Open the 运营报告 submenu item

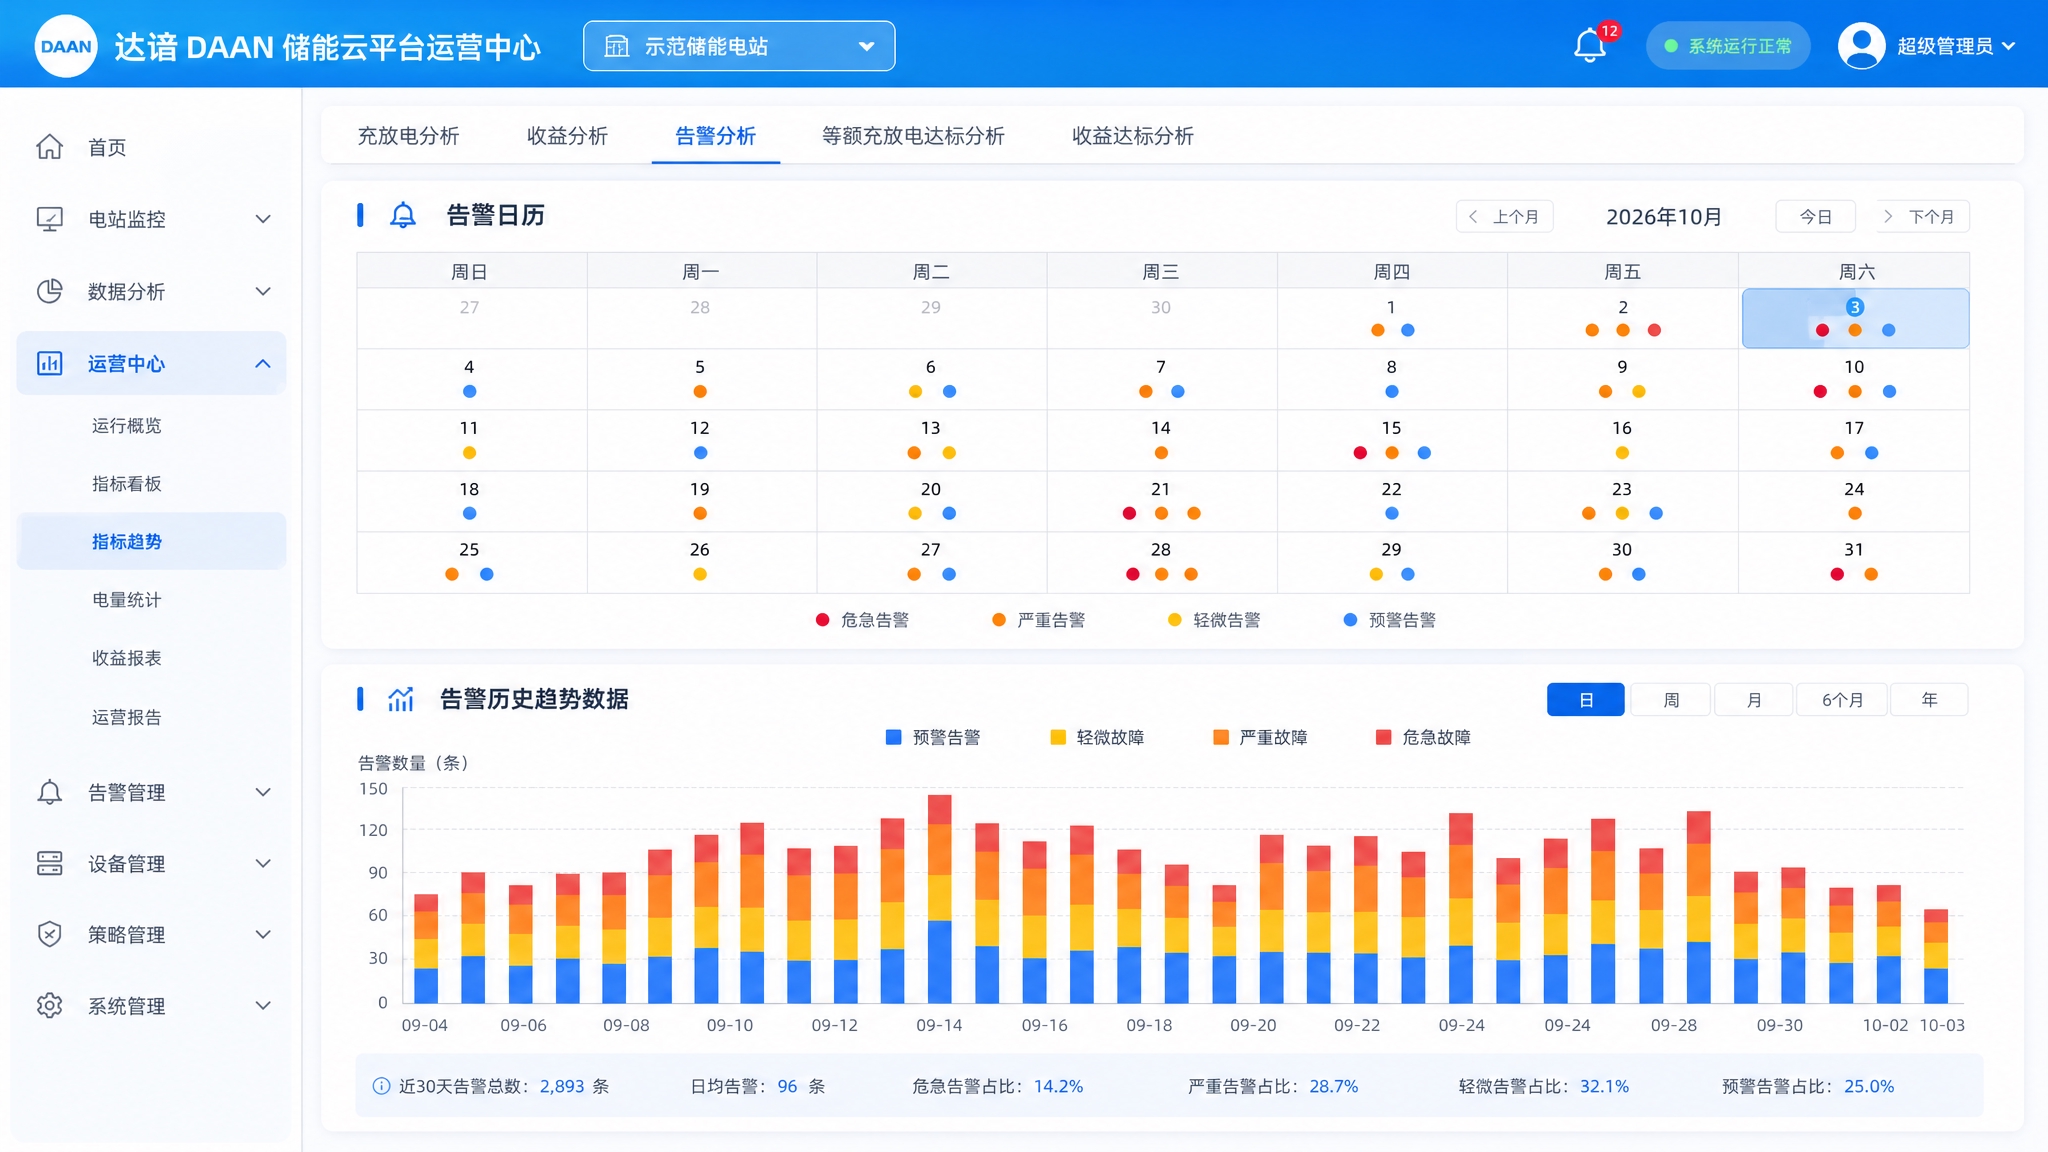tap(127, 717)
